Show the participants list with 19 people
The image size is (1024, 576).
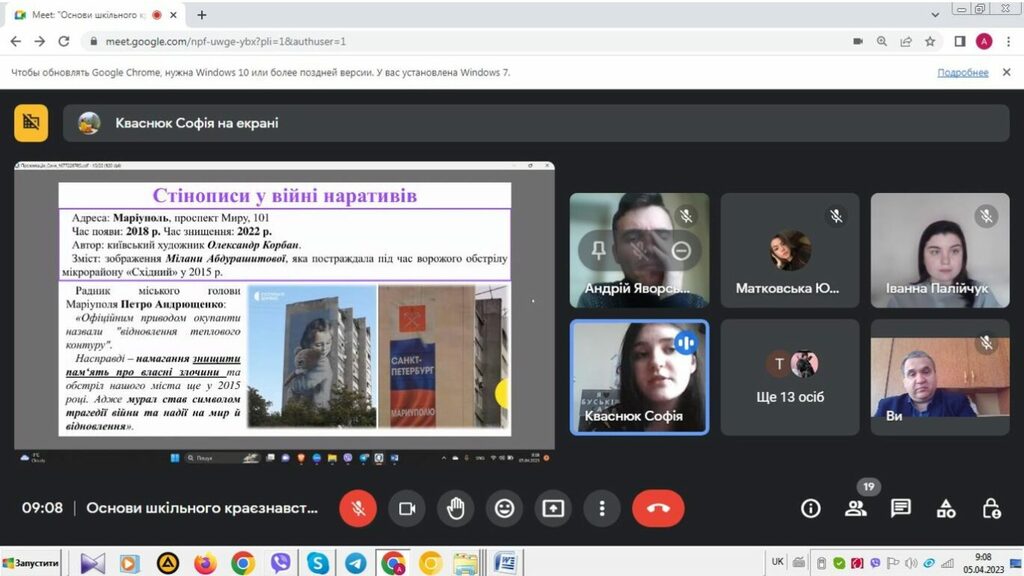[856, 508]
